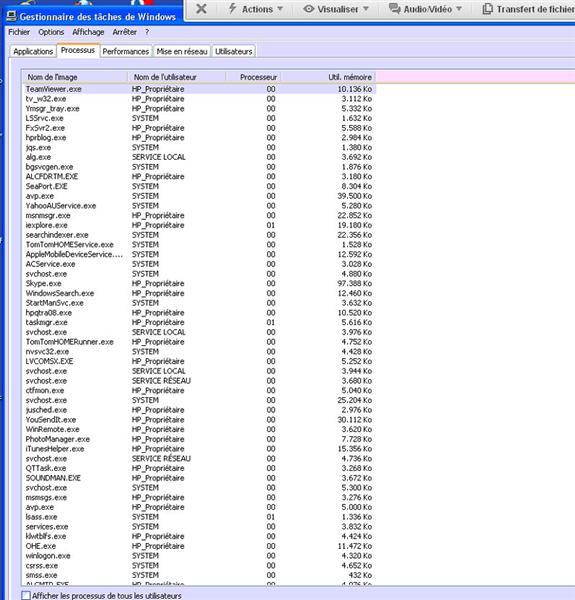Select the YahooAUService.exe process

199,206
